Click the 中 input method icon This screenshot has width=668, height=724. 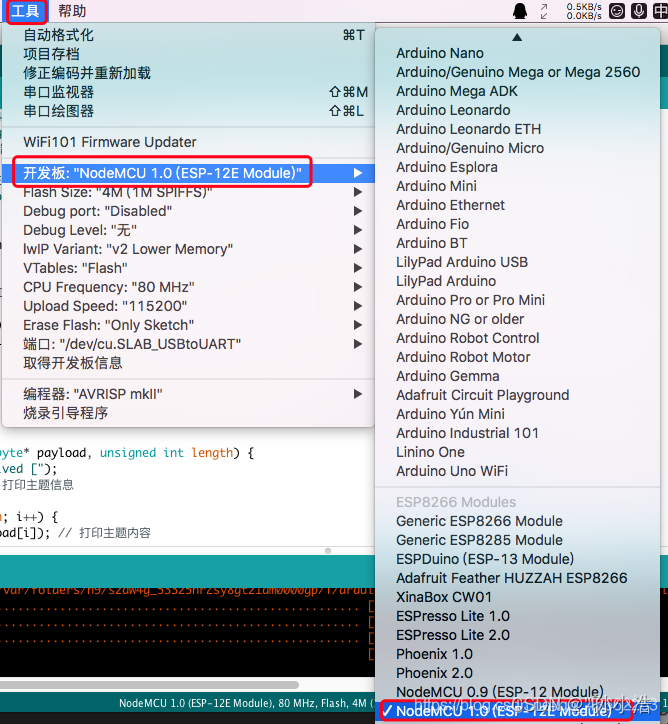pyautogui.click(x=661, y=11)
